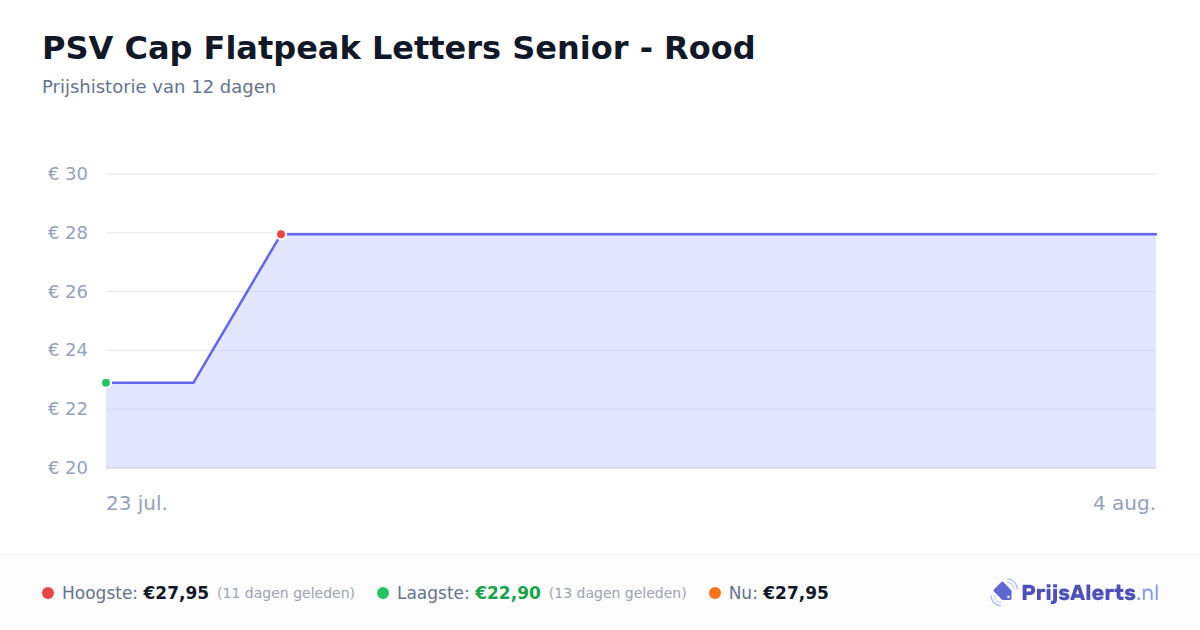Click the € 24 y-axis label
The width and height of the screenshot is (1200, 630).
(x=68, y=350)
